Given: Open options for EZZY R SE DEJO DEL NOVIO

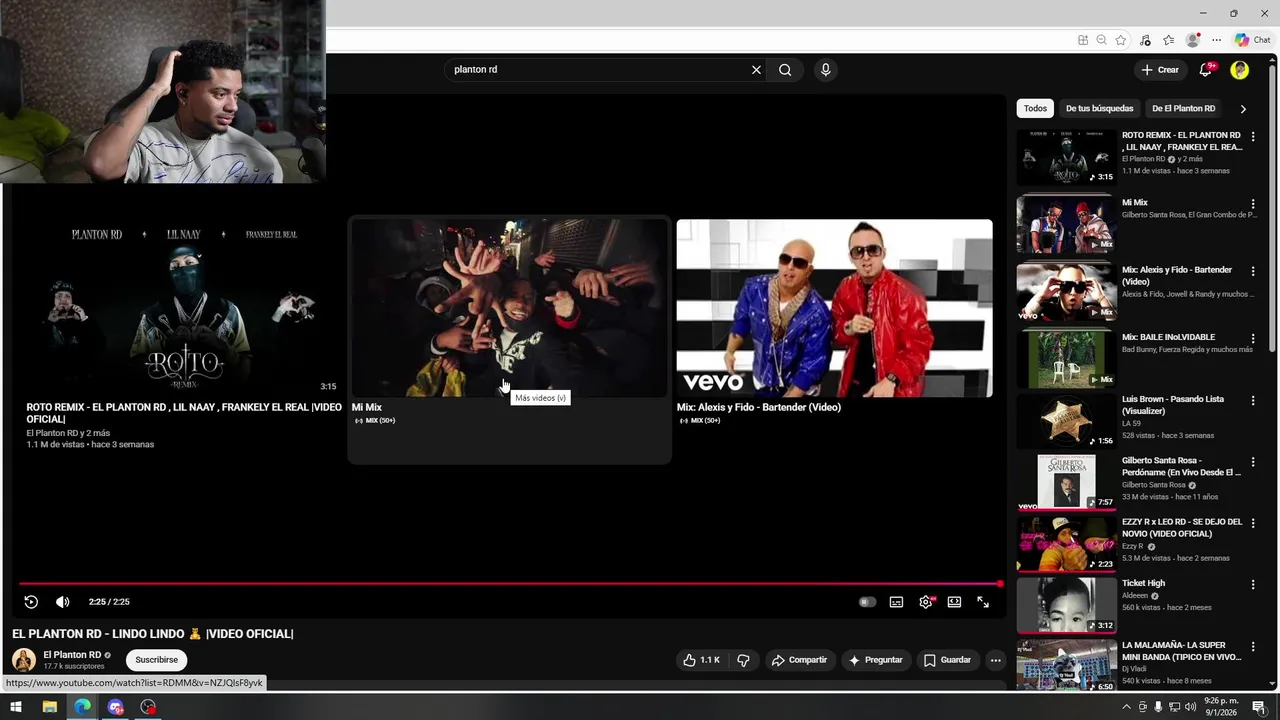Looking at the screenshot, I should [1253, 523].
